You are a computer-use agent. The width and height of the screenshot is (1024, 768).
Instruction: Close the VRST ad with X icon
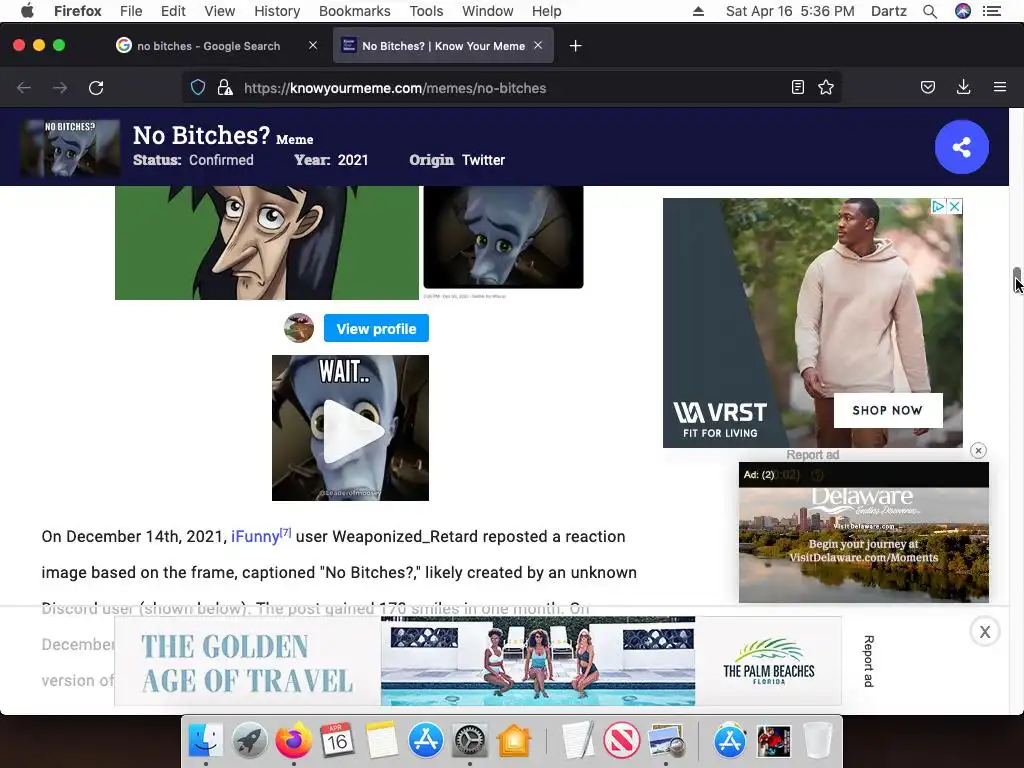954,206
